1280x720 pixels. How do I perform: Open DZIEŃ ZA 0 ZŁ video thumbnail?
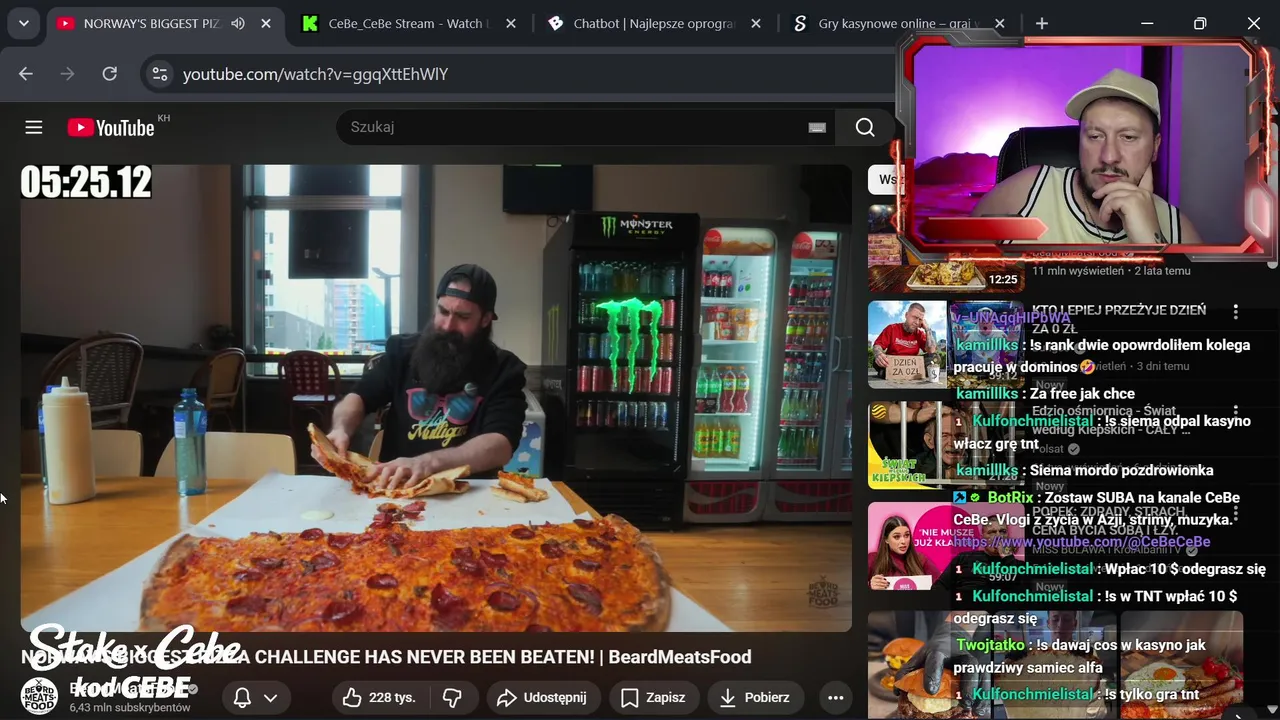pyautogui.click(x=946, y=345)
